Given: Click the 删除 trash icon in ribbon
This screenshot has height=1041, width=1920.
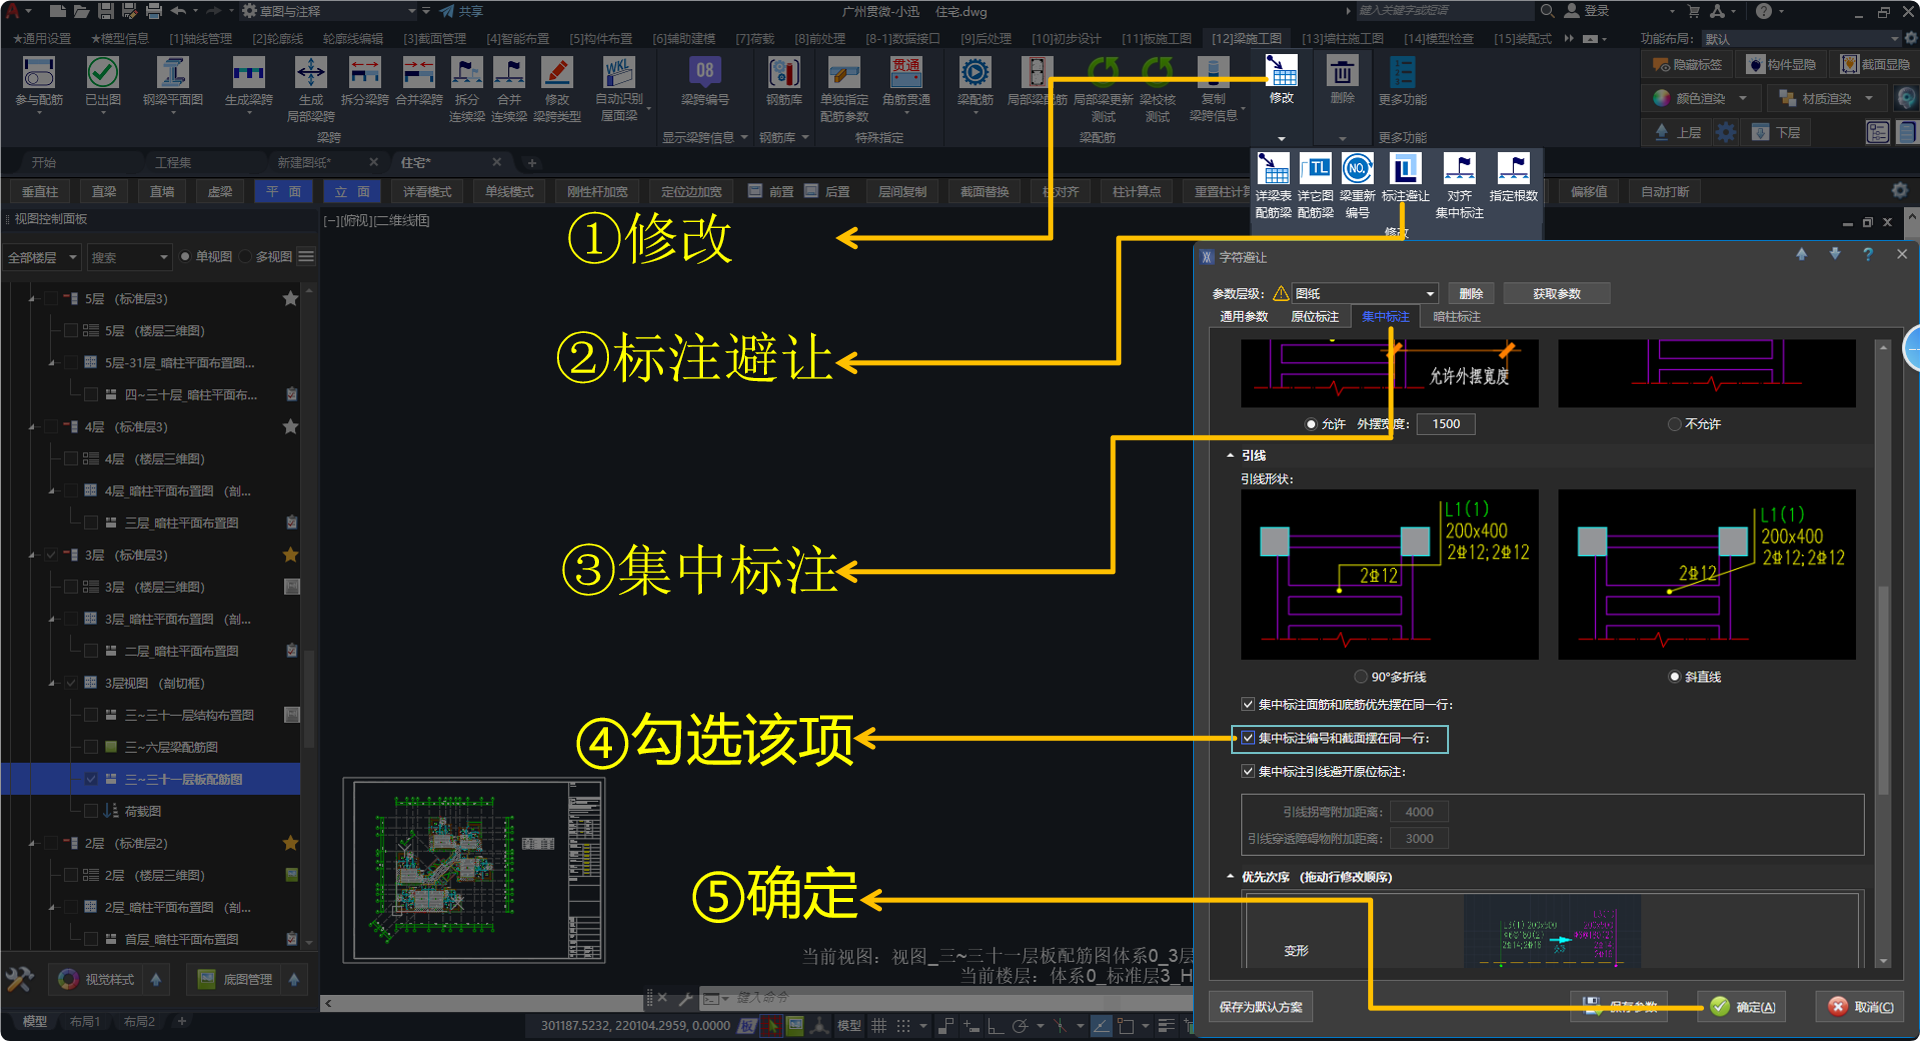Looking at the screenshot, I should [1342, 74].
